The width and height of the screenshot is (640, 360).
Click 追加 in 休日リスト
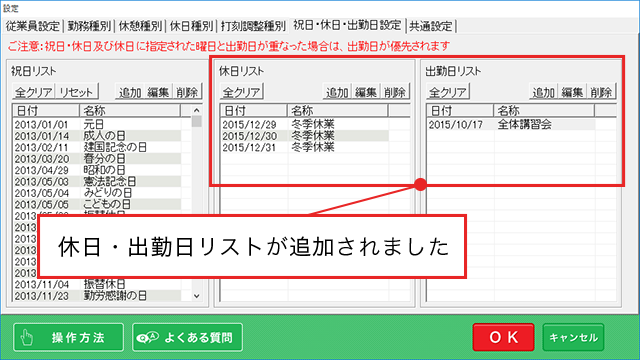pyautogui.click(x=337, y=92)
